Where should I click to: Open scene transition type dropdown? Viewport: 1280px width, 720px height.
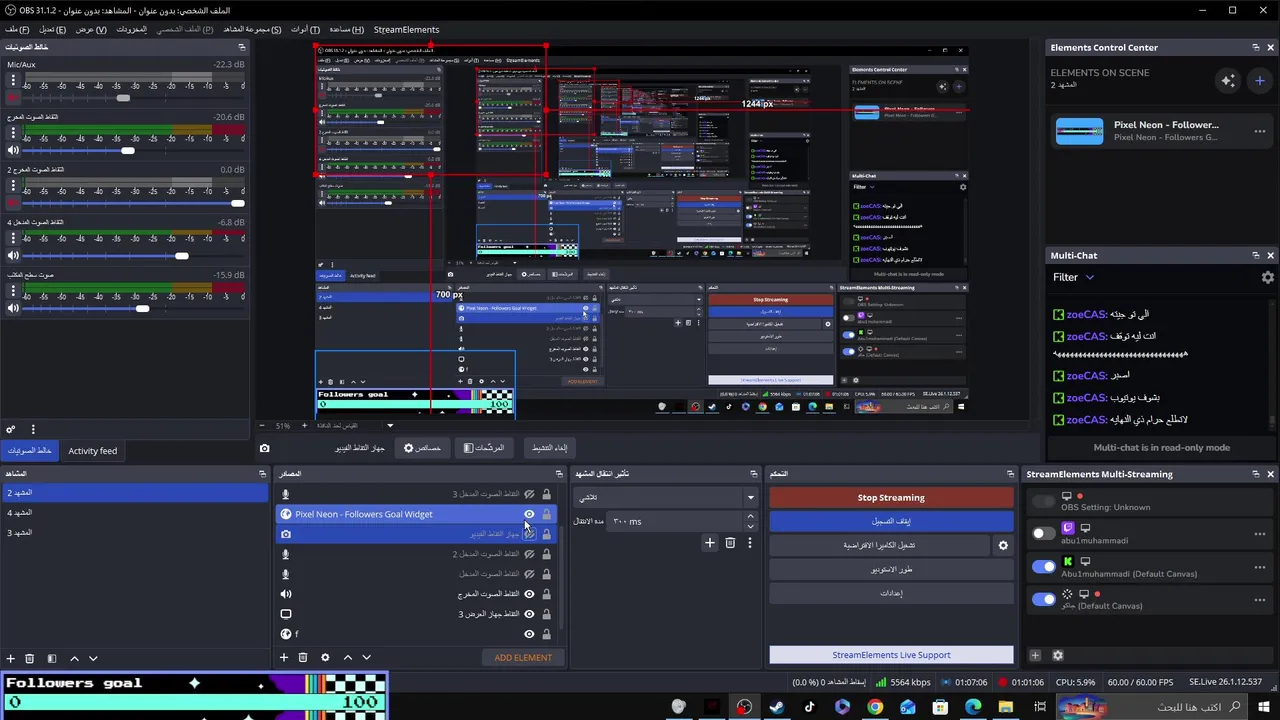tap(666, 497)
